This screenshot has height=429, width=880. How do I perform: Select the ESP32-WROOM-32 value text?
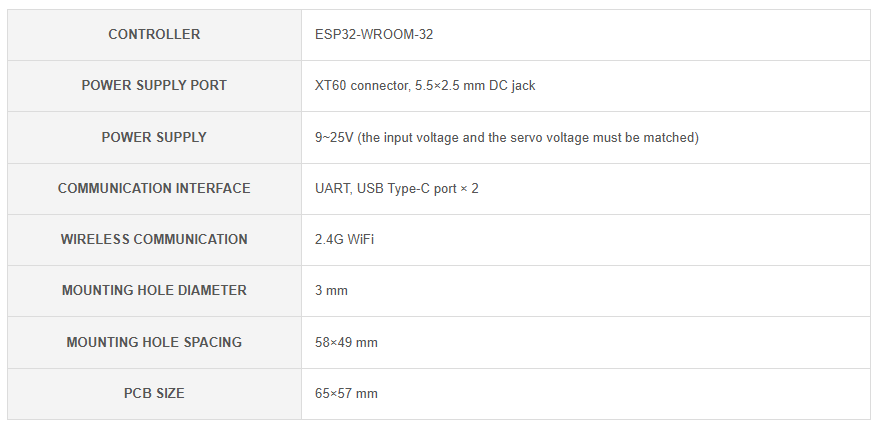click(x=374, y=35)
